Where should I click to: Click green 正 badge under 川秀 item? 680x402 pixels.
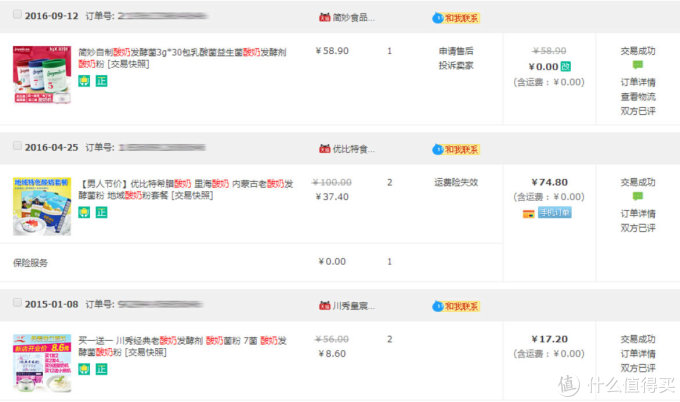click(101, 369)
